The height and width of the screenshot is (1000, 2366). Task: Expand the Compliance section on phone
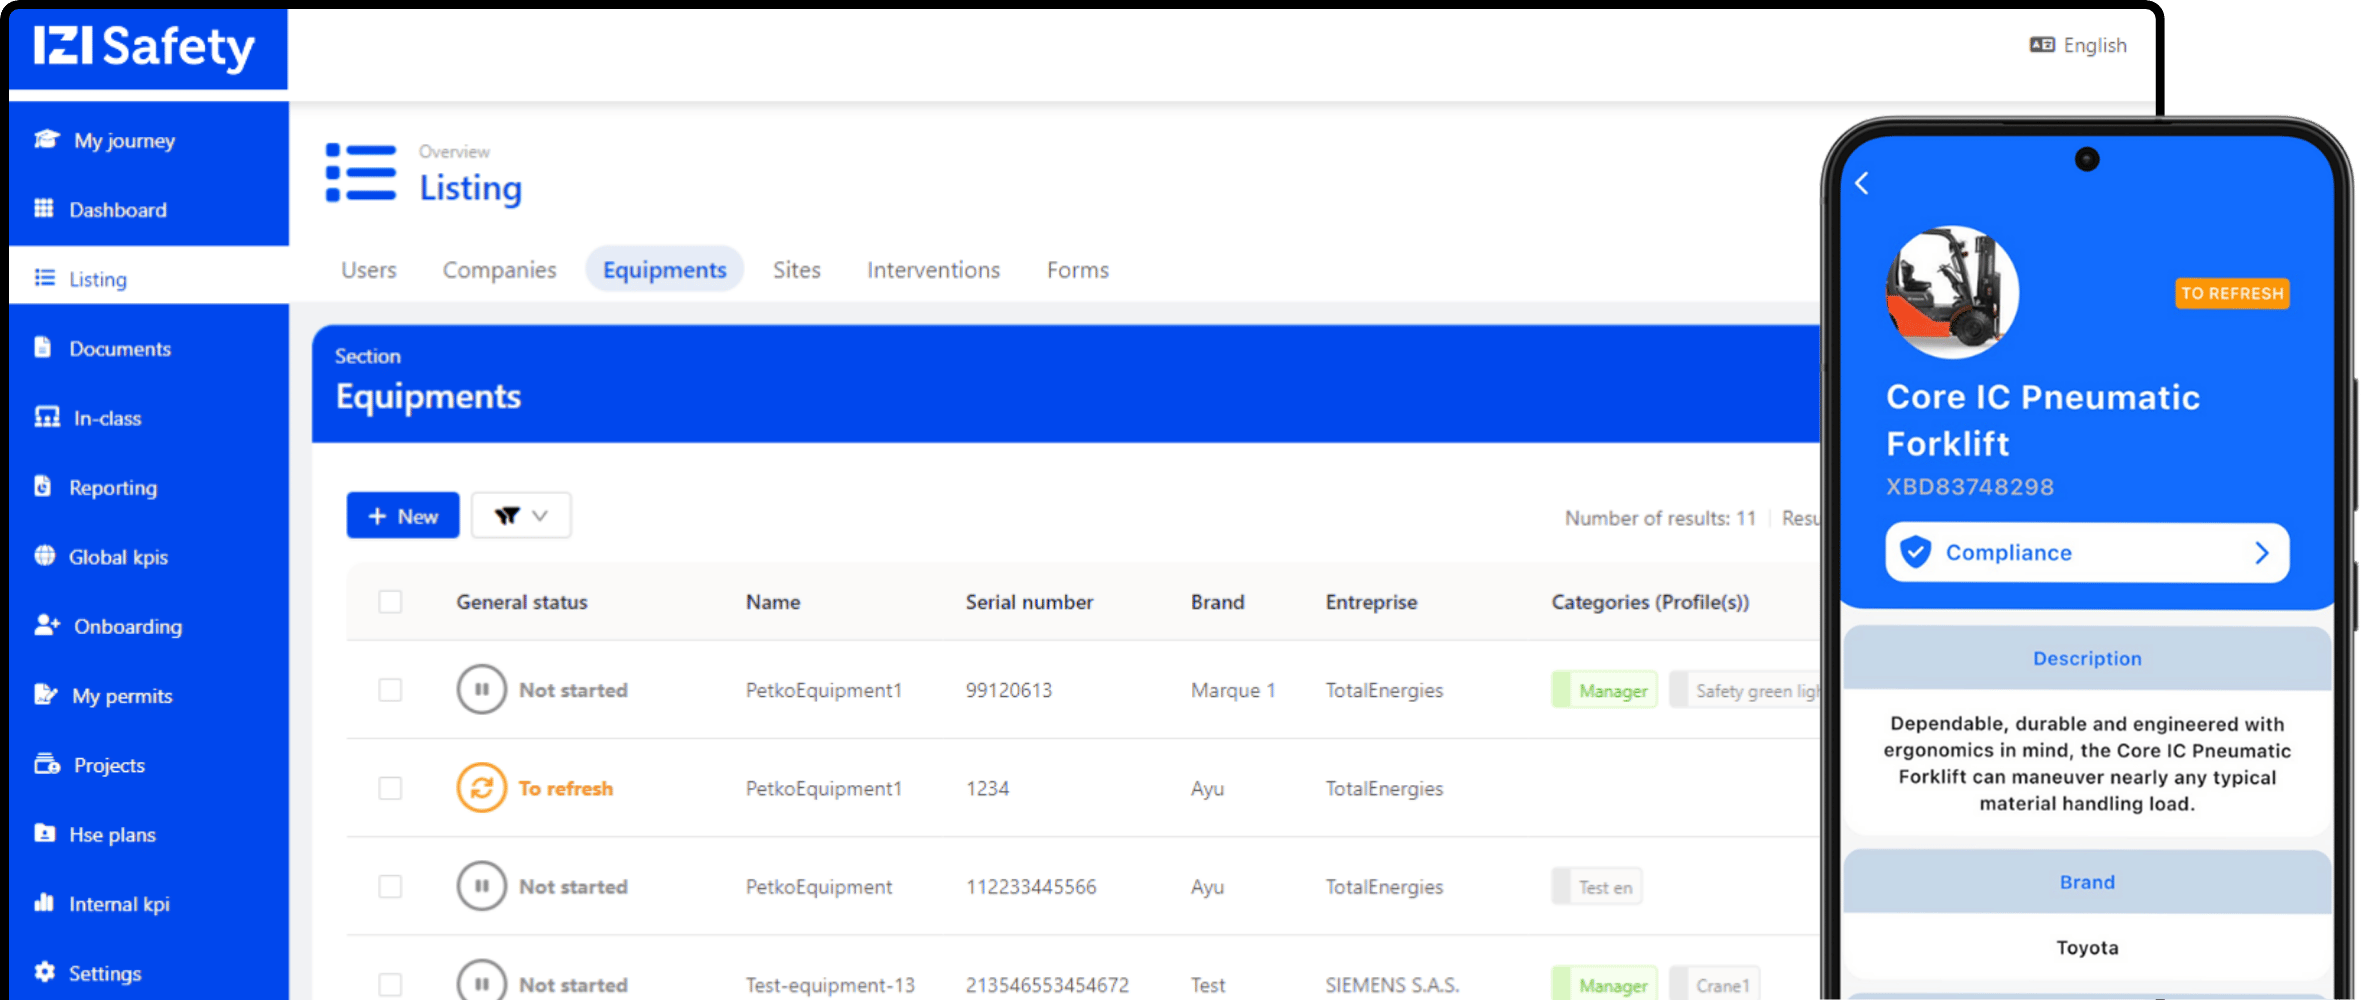pos(2087,553)
